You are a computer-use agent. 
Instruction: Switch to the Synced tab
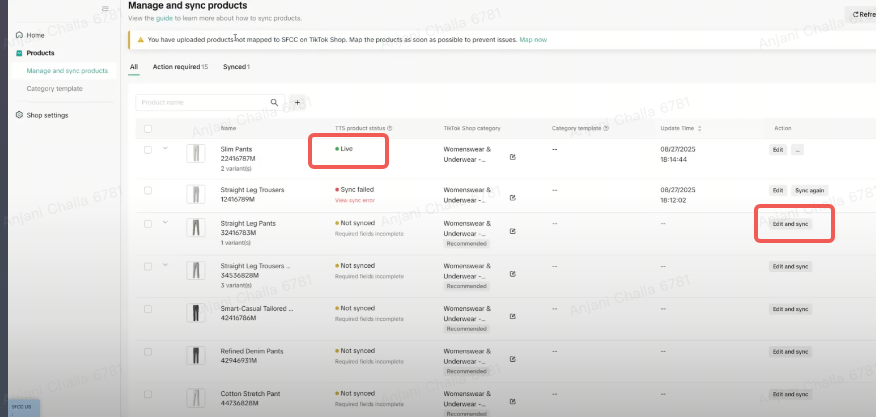point(234,66)
